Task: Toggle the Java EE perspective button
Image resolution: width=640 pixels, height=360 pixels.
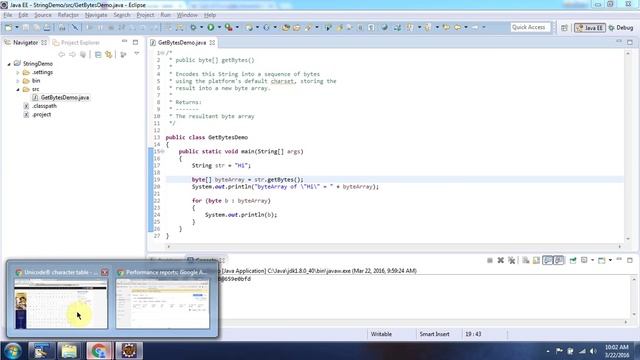Action: [x=589, y=28]
